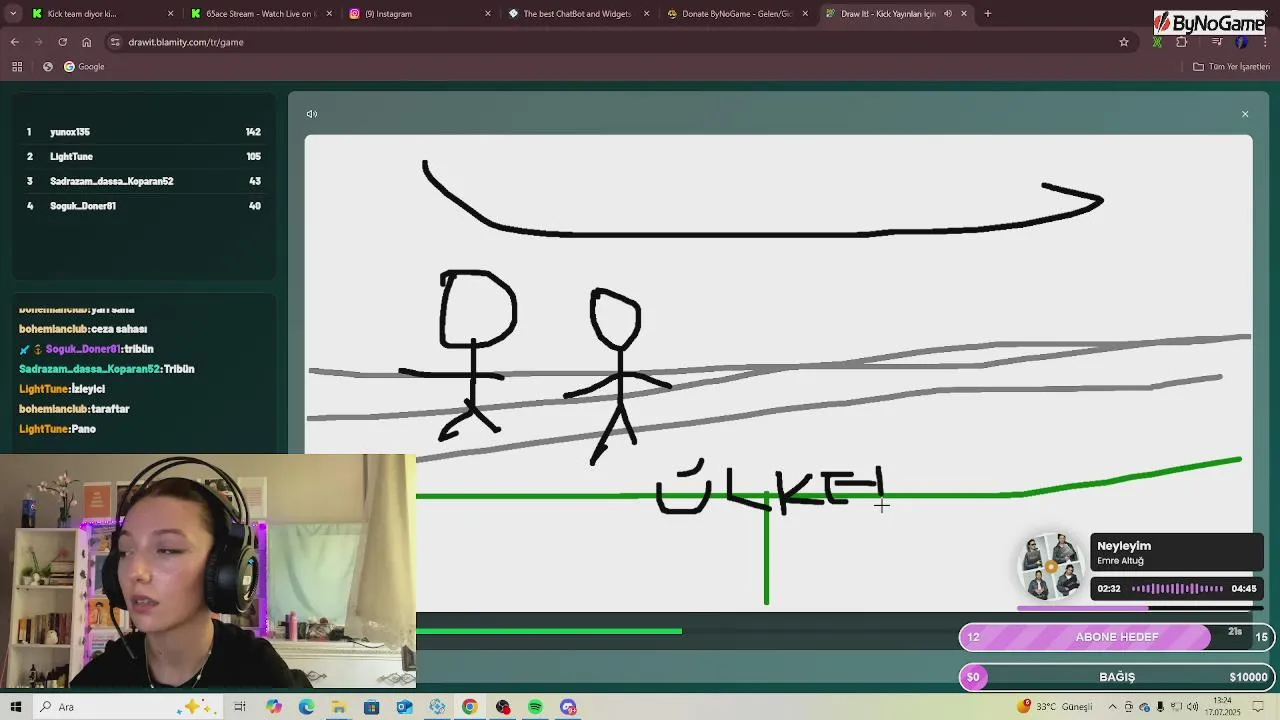Open the Tüm Yer İşaretleri folder
Image resolution: width=1280 pixels, height=720 pixels.
(1231, 66)
